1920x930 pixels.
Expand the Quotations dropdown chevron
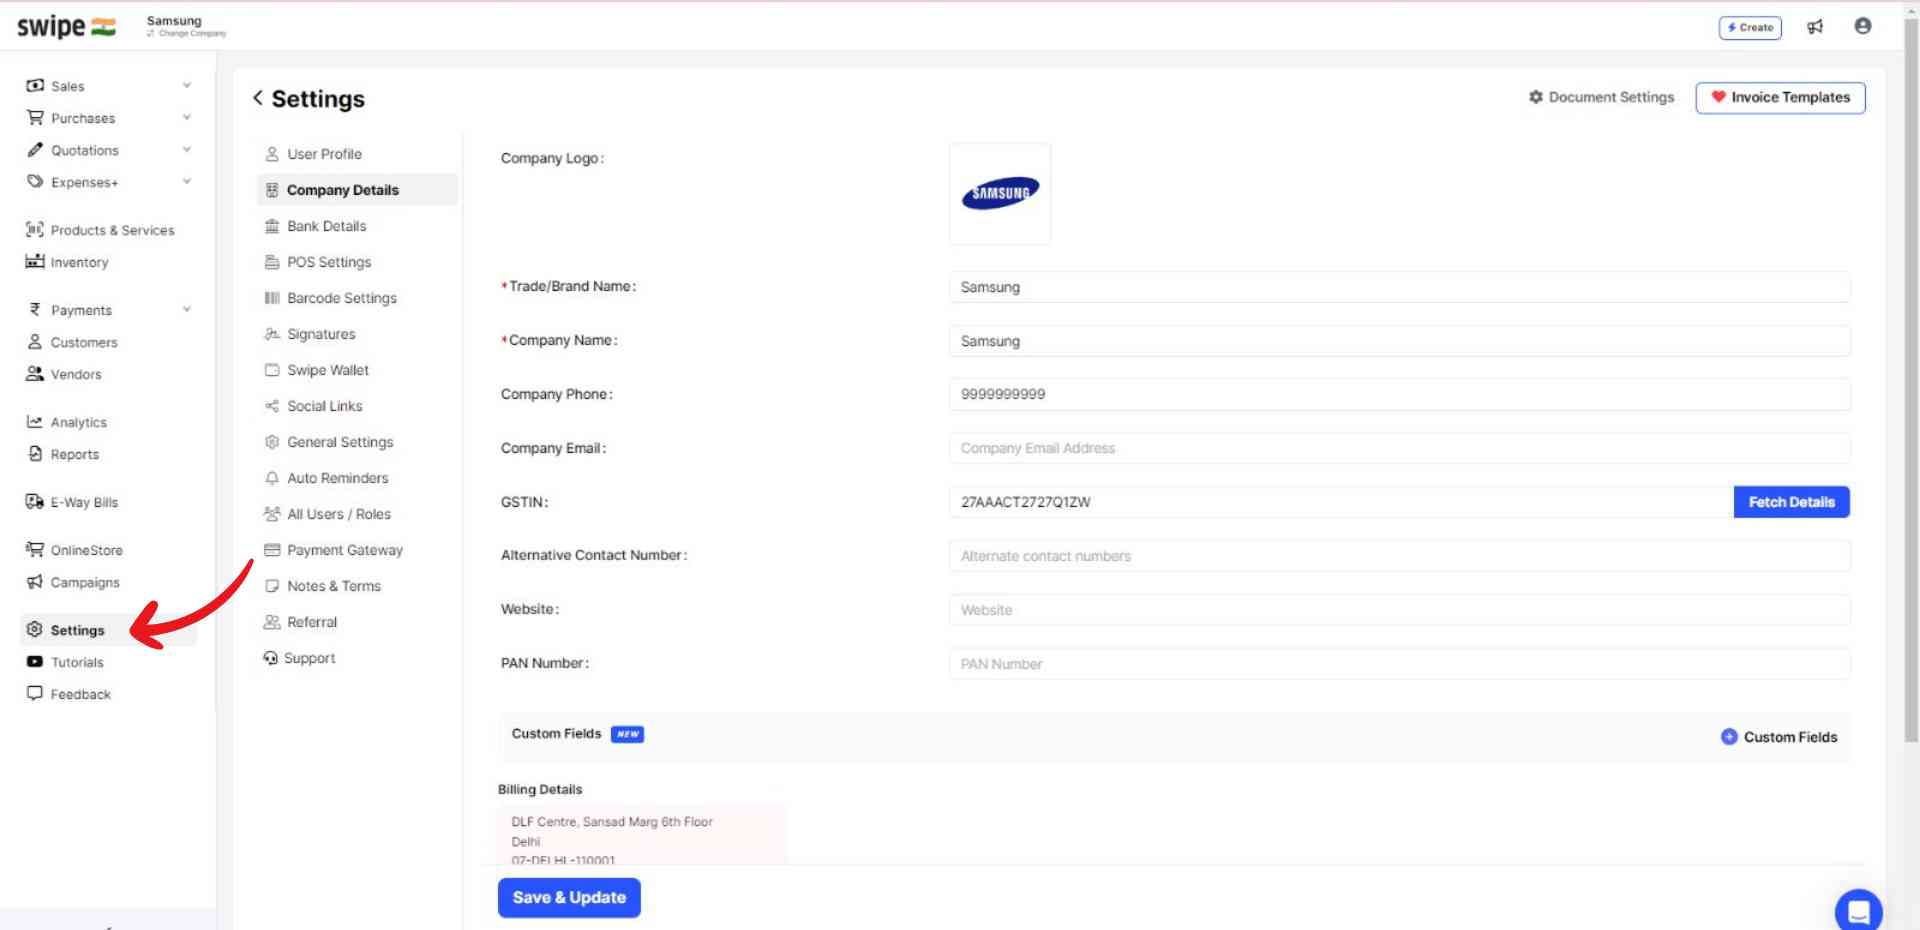click(x=186, y=150)
